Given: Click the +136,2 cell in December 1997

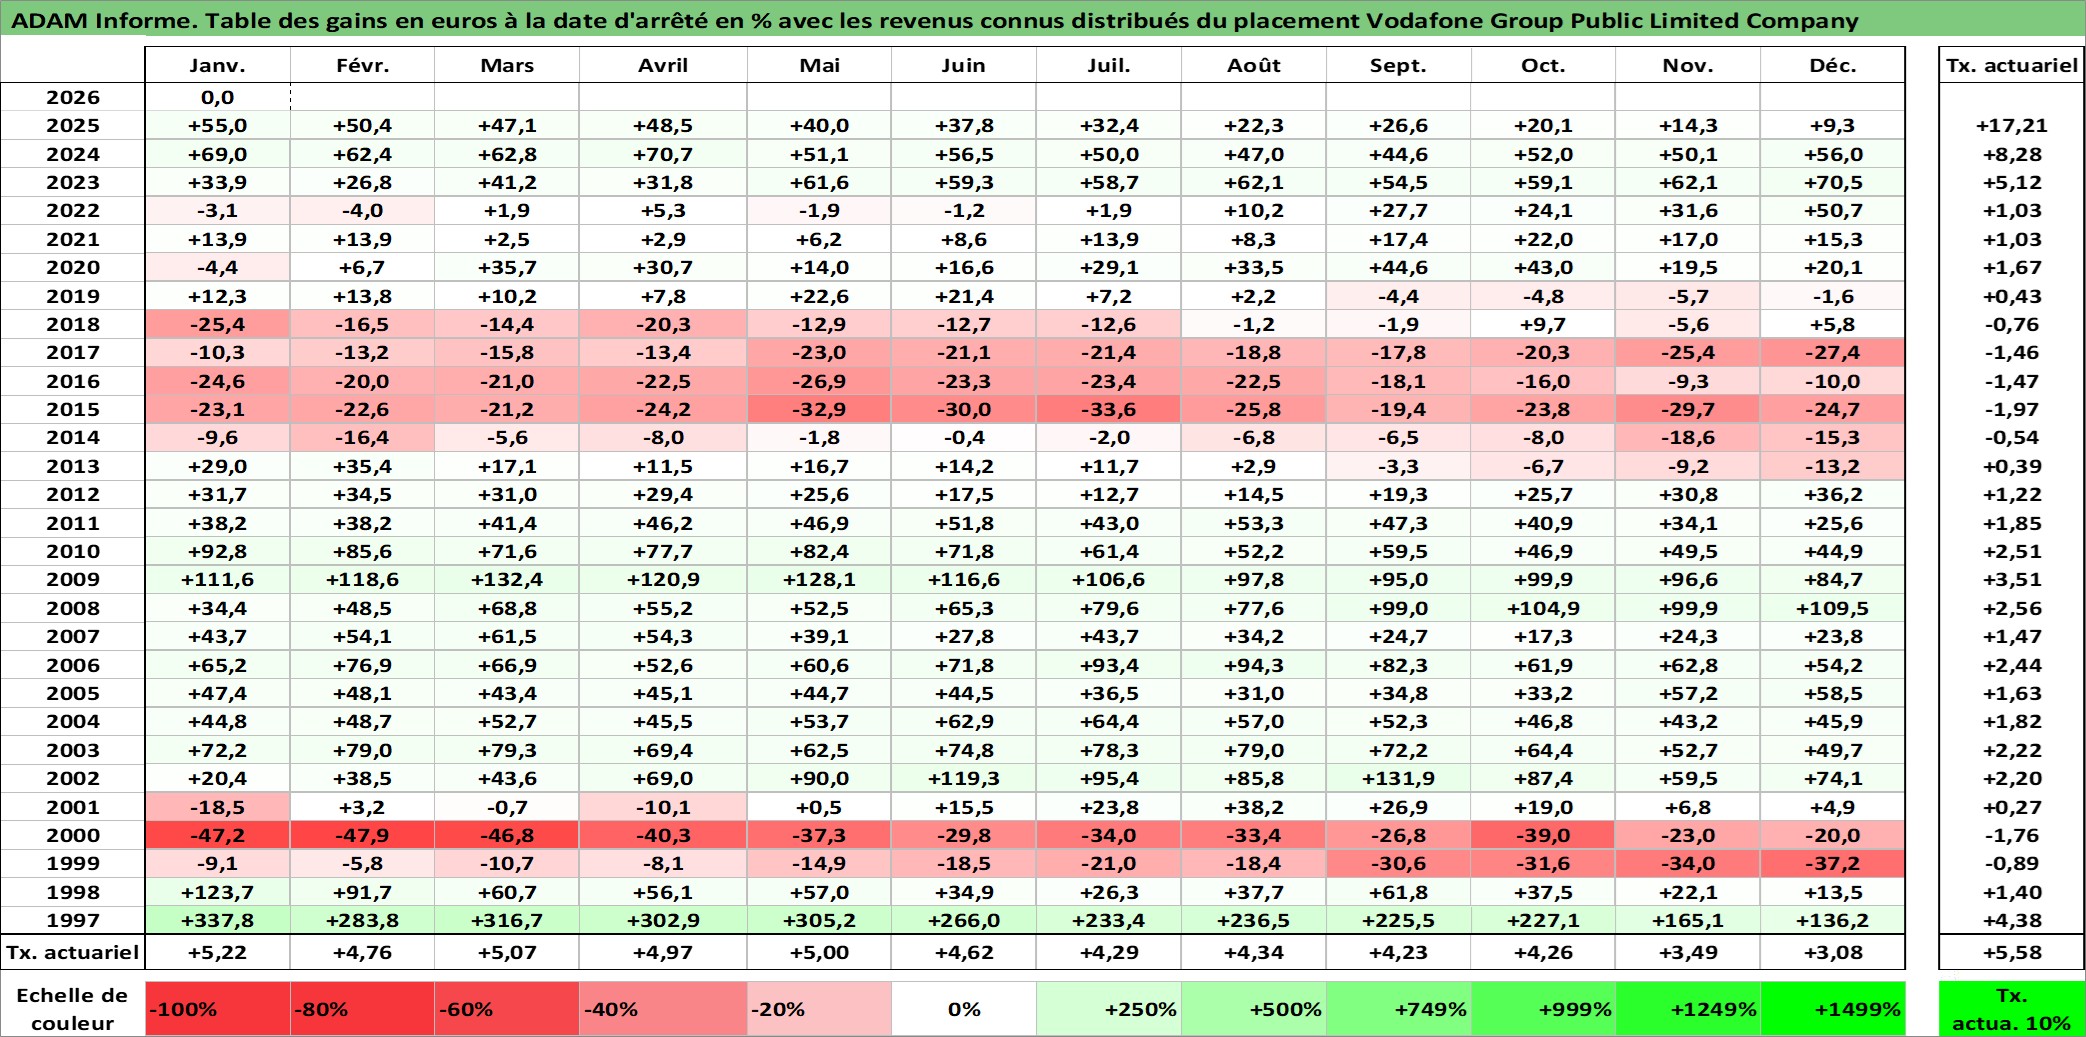Looking at the screenshot, I should (x=1833, y=920).
